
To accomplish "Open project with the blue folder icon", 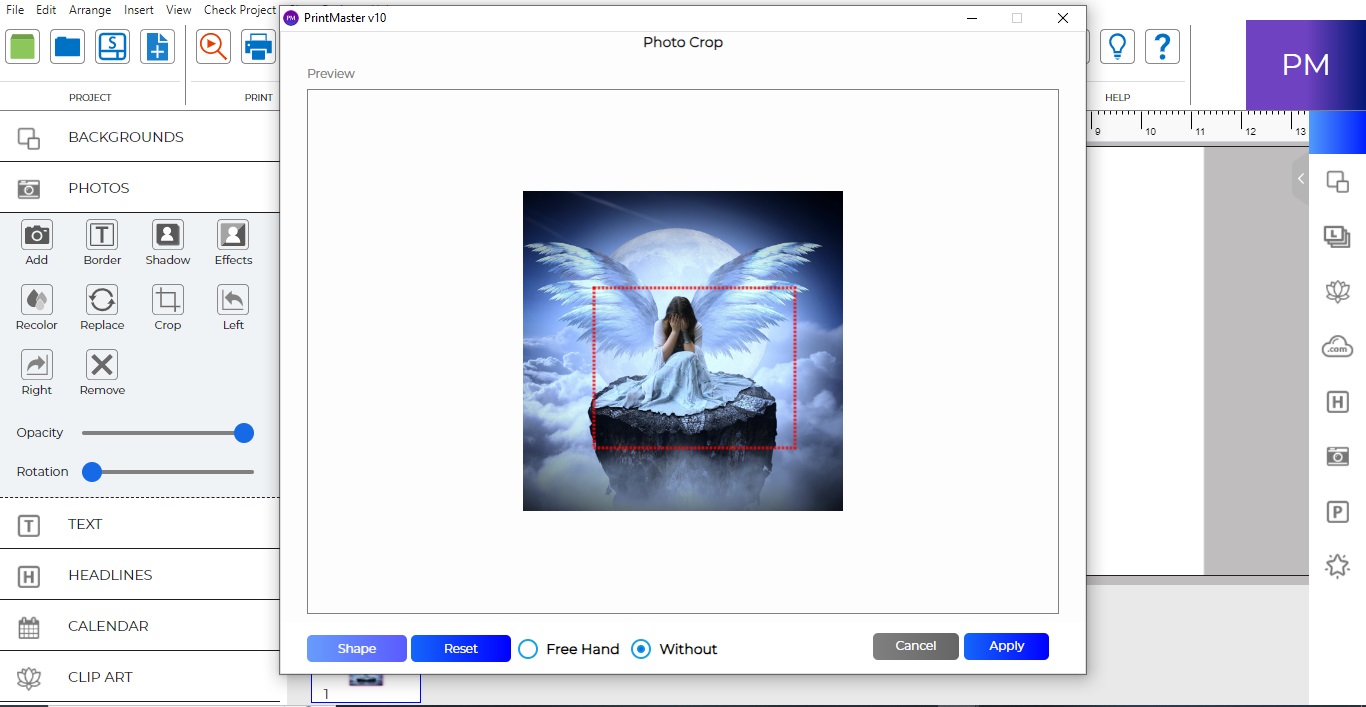I will (x=68, y=46).
